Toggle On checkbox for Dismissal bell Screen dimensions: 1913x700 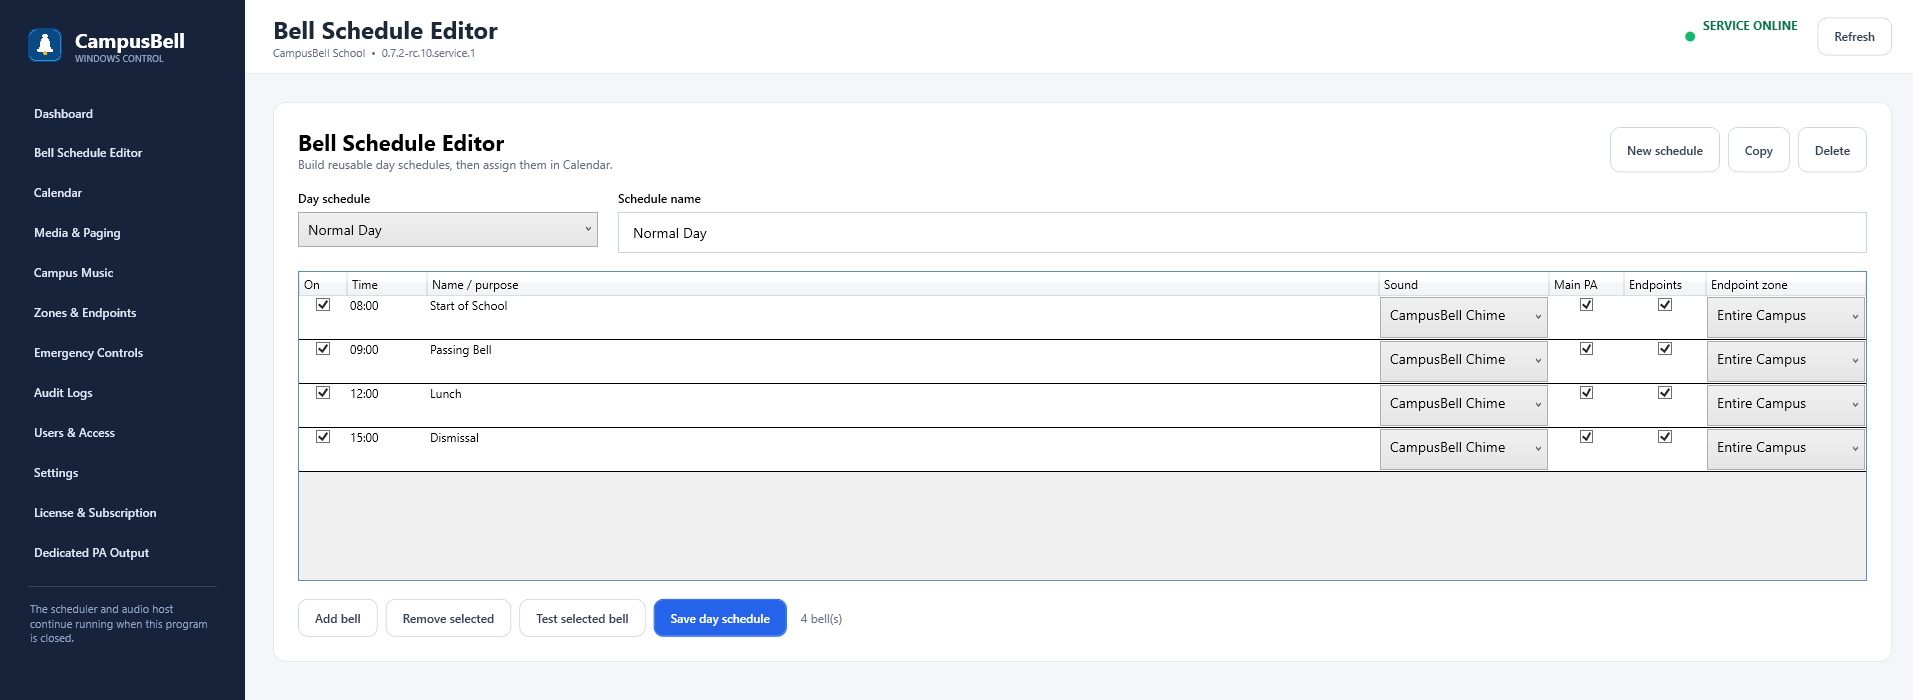(323, 437)
